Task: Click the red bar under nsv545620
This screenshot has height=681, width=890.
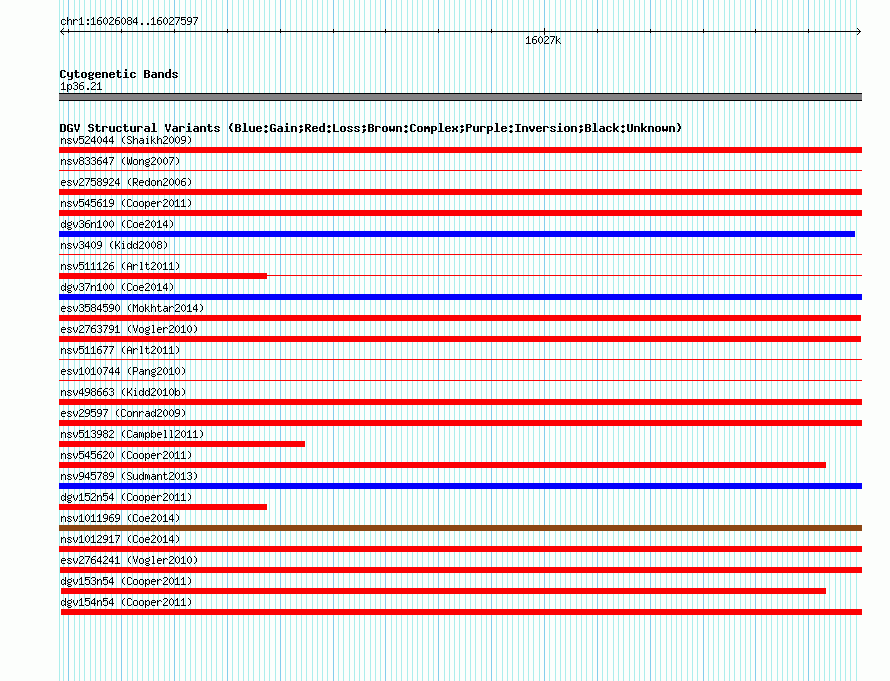Action: click(x=443, y=465)
